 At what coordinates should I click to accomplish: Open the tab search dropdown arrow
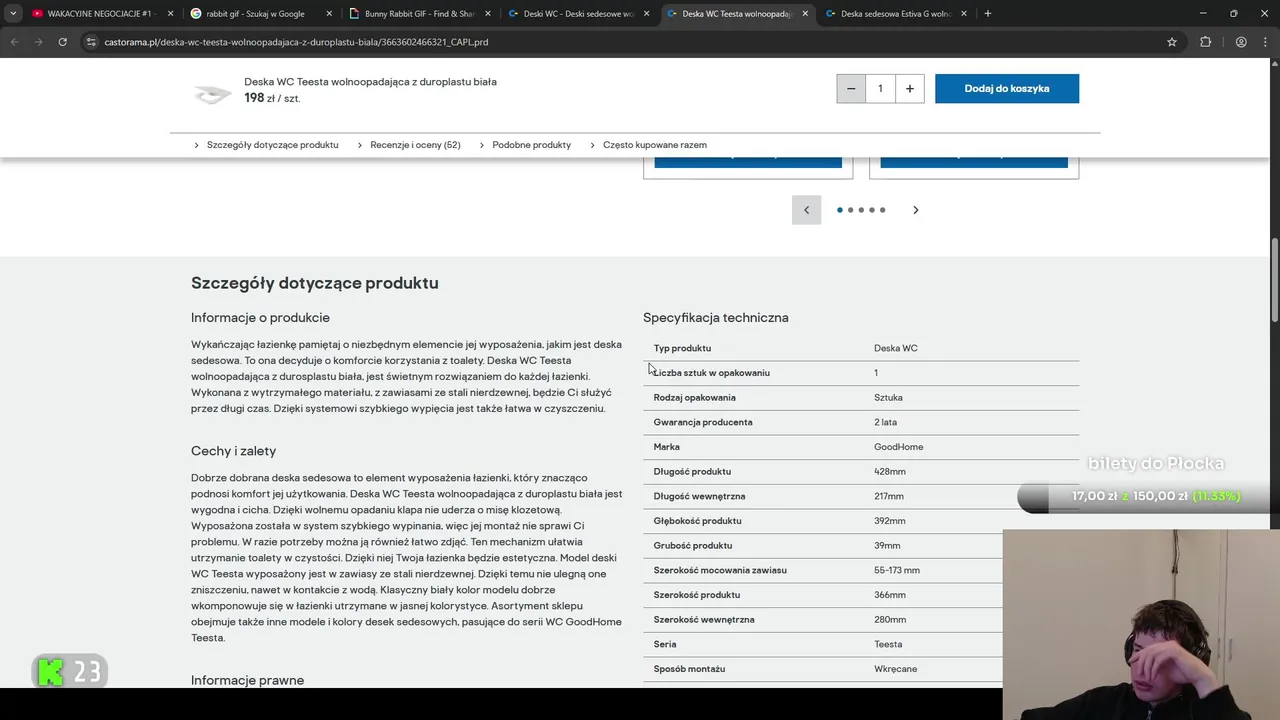(x=13, y=14)
